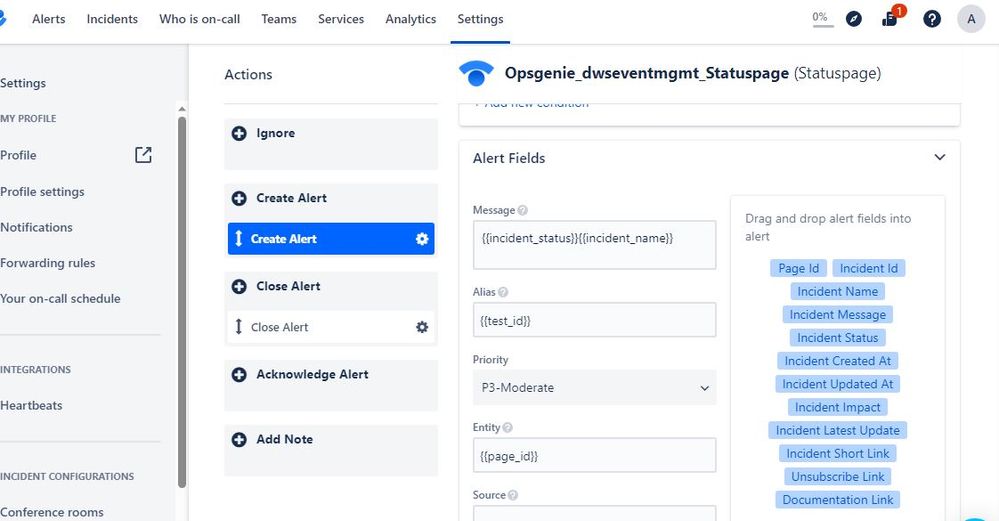Select the Close Alert rule row

tap(331, 327)
